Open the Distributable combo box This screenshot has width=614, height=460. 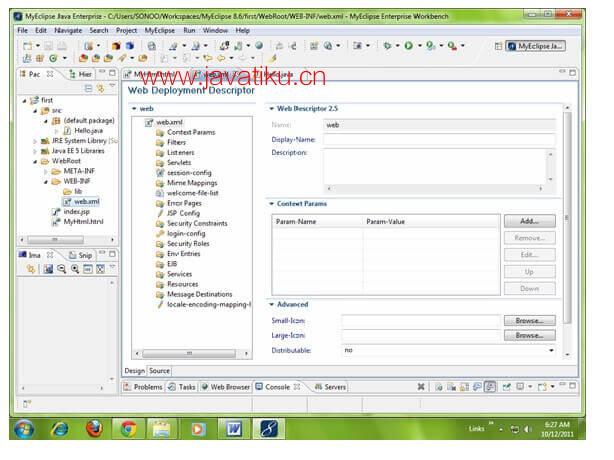(x=449, y=350)
